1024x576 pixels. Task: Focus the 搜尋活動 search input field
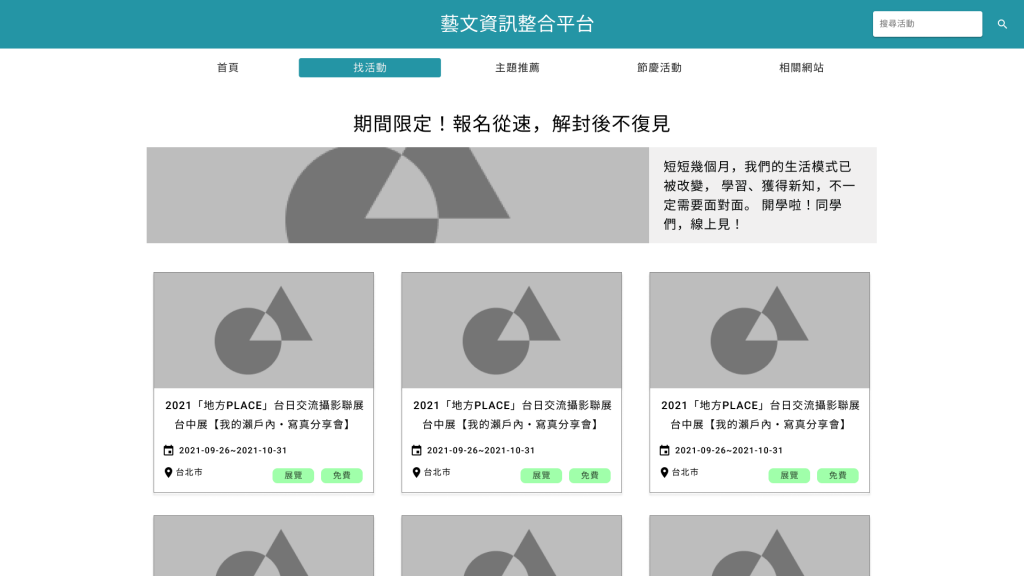927,24
